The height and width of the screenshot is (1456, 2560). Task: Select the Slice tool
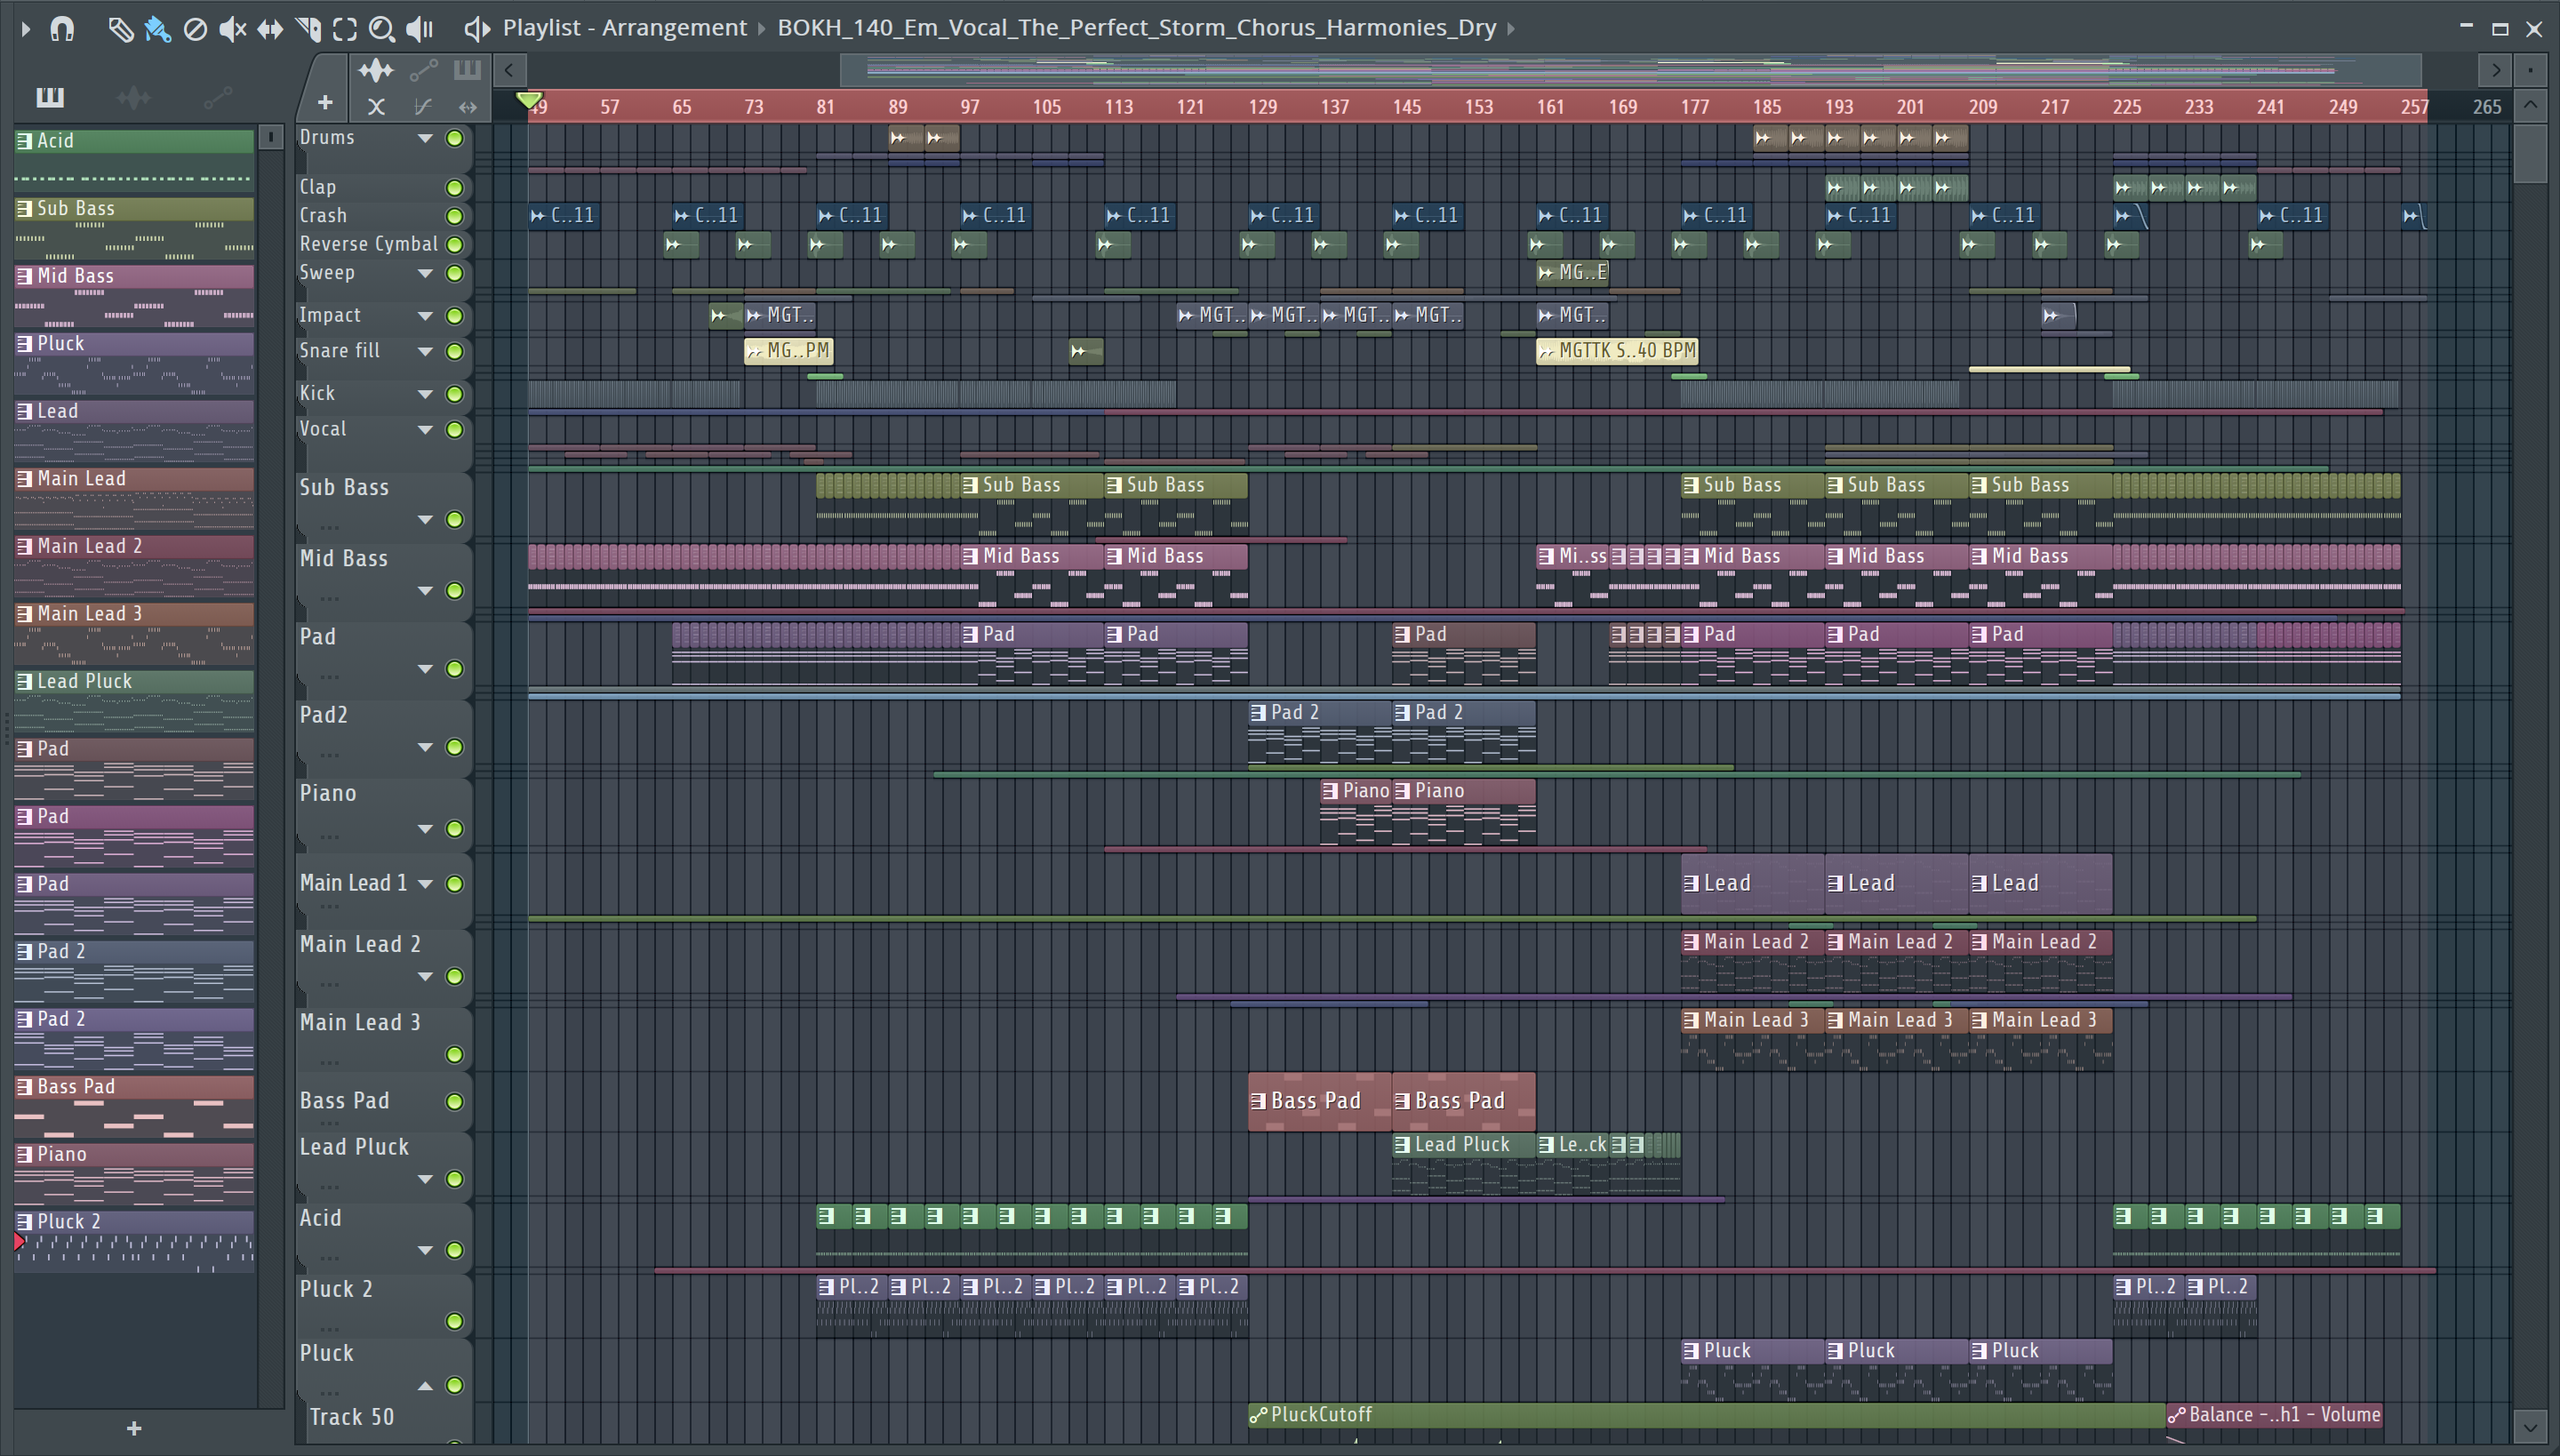(308, 29)
